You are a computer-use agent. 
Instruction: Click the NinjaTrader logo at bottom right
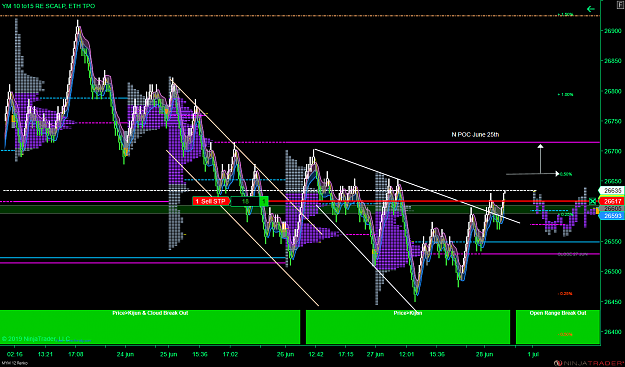pos(588,363)
